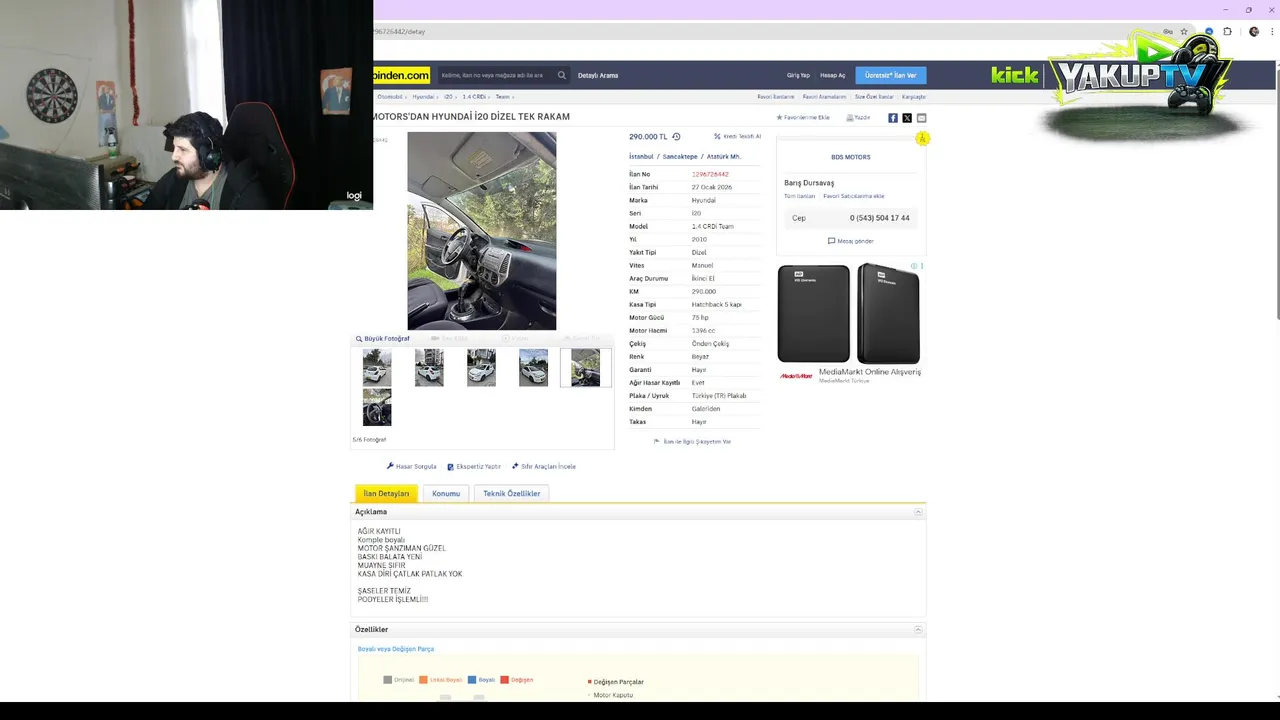
Task: Click Favori Satıcılarıma ekle link
Action: click(x=854, y=196)
